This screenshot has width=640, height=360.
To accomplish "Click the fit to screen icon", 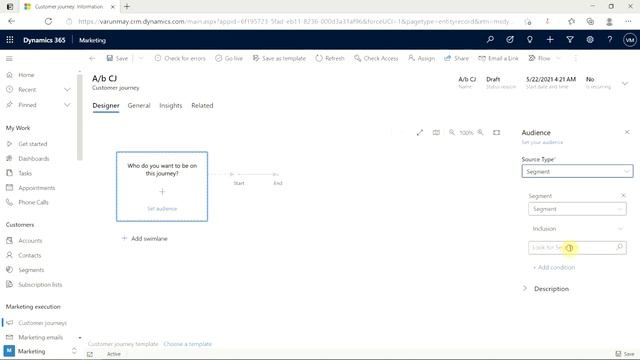I will [x=496, y=133].
